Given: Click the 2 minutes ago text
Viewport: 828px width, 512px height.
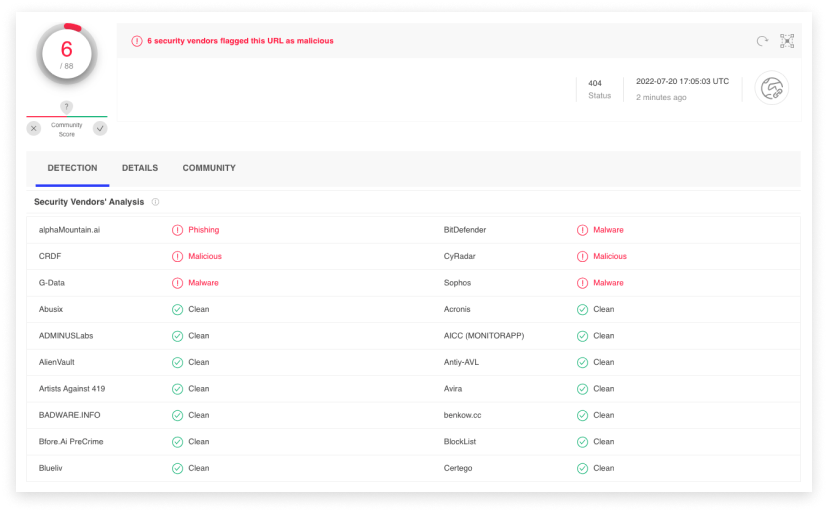Looking at the screenshot, I should pos(661,97).
